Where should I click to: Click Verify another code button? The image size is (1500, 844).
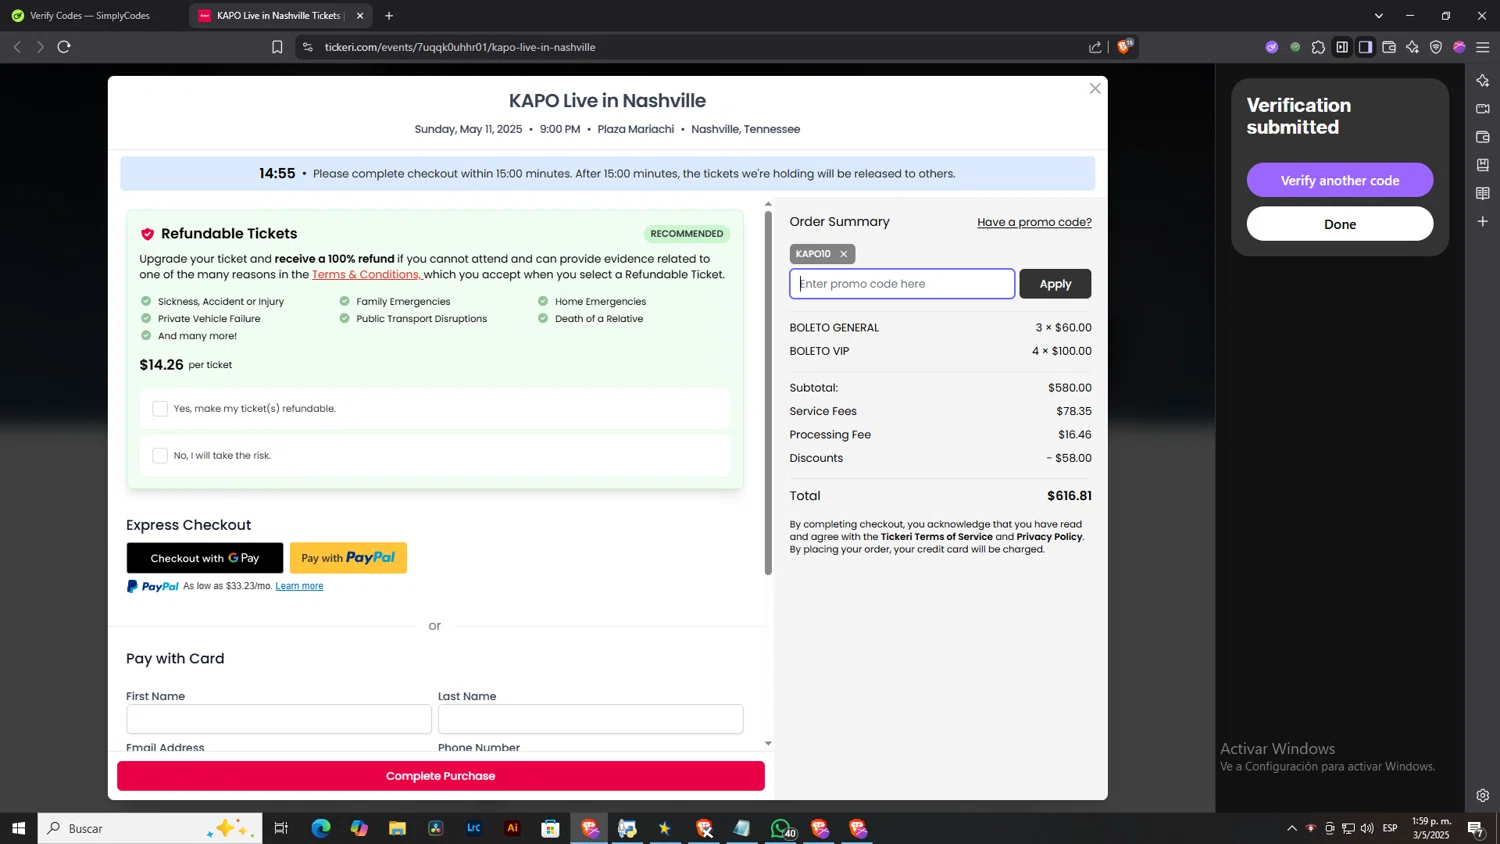point(1340,180)
